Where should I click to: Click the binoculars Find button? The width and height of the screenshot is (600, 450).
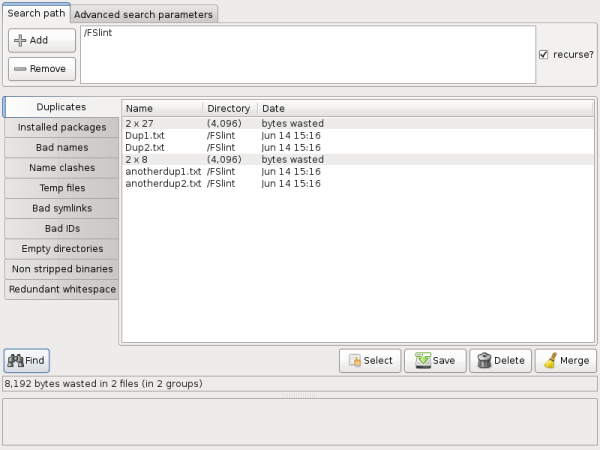(26, 360)
